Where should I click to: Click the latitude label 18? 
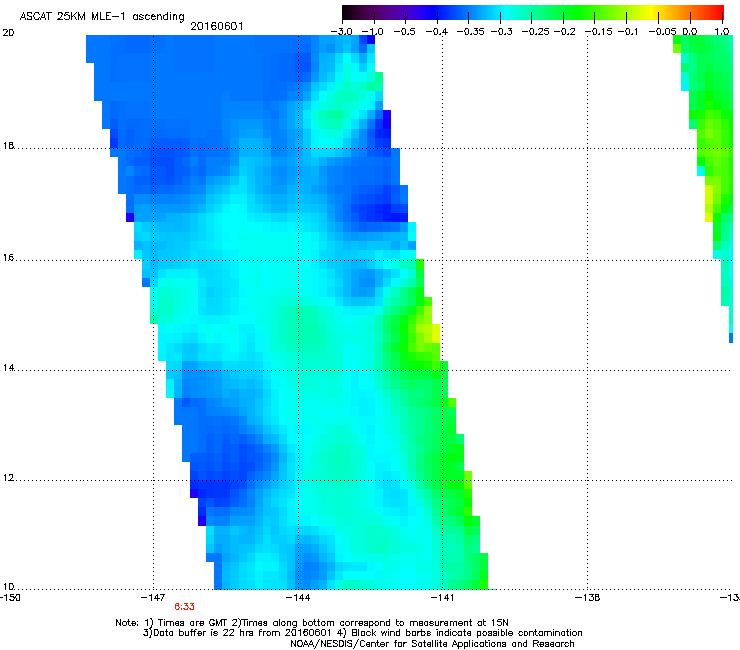[8, 145]
